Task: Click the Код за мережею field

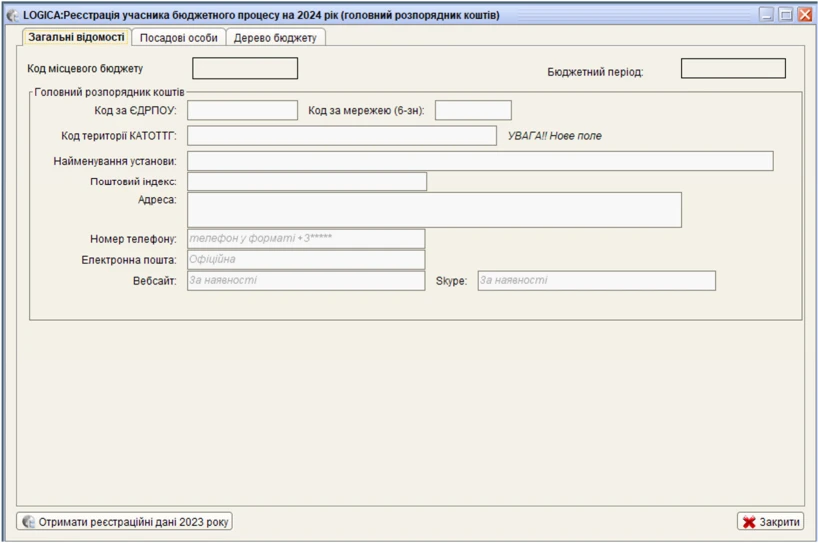Action: pyautogui.click(x=473, y=110)
